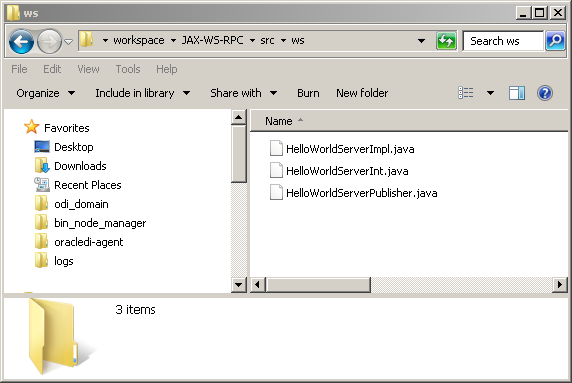Click the greyed Forward arrow button
Image resolution: width=572 pixels, height=383 pixels.
click(49, 42)
